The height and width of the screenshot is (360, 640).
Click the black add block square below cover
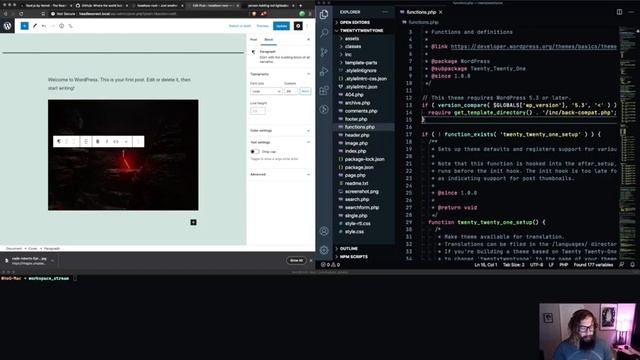click(x=193, y=222)
